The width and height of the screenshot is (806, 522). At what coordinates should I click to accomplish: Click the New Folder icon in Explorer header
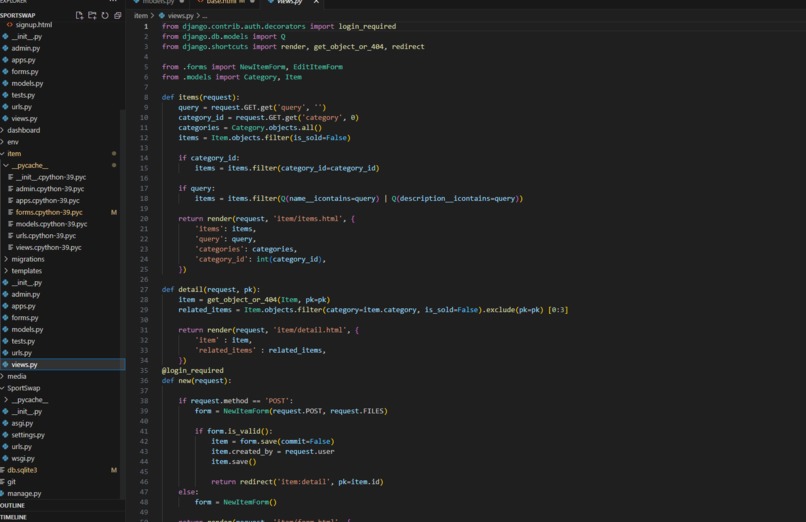[x=92, y=15]
